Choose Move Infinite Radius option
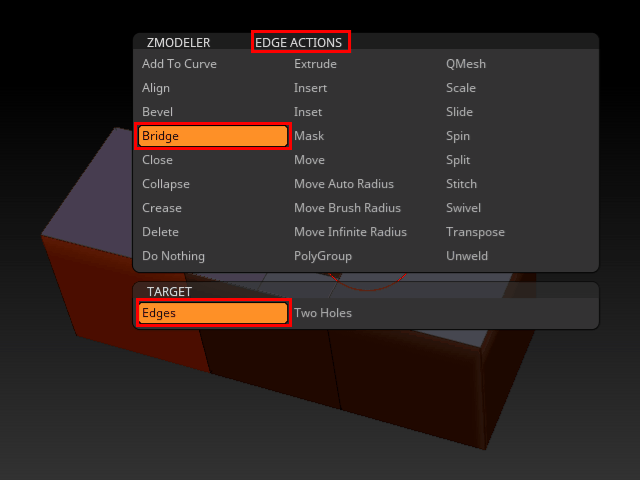The height and width of the screenshot is (480, 640). click(x=350, y=232)
